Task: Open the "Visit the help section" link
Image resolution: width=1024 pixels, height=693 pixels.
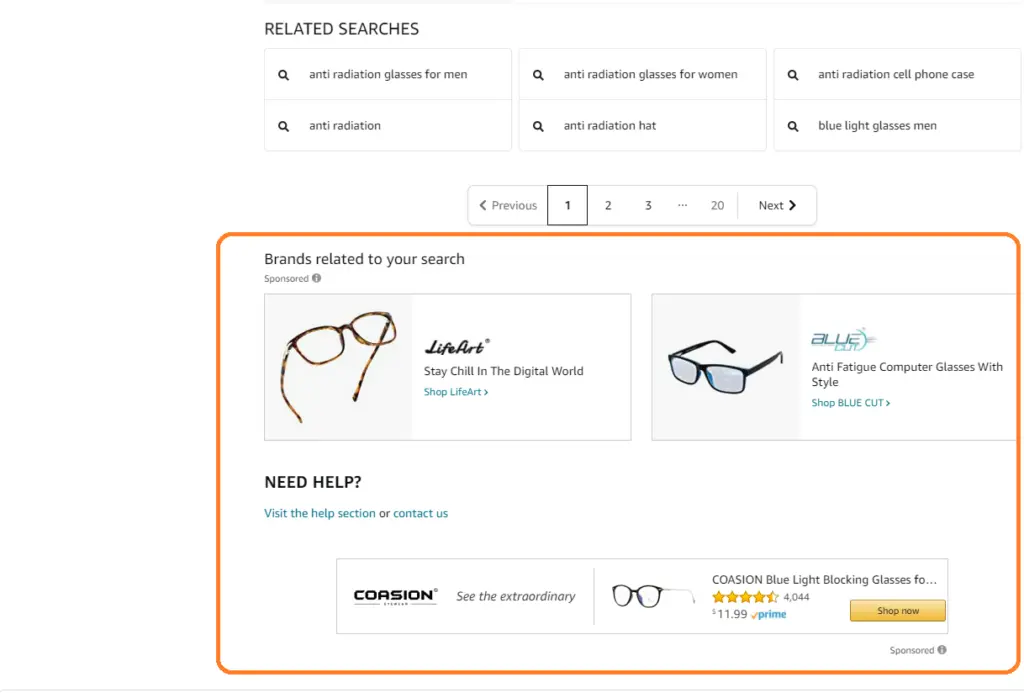Action: point(320,514)
